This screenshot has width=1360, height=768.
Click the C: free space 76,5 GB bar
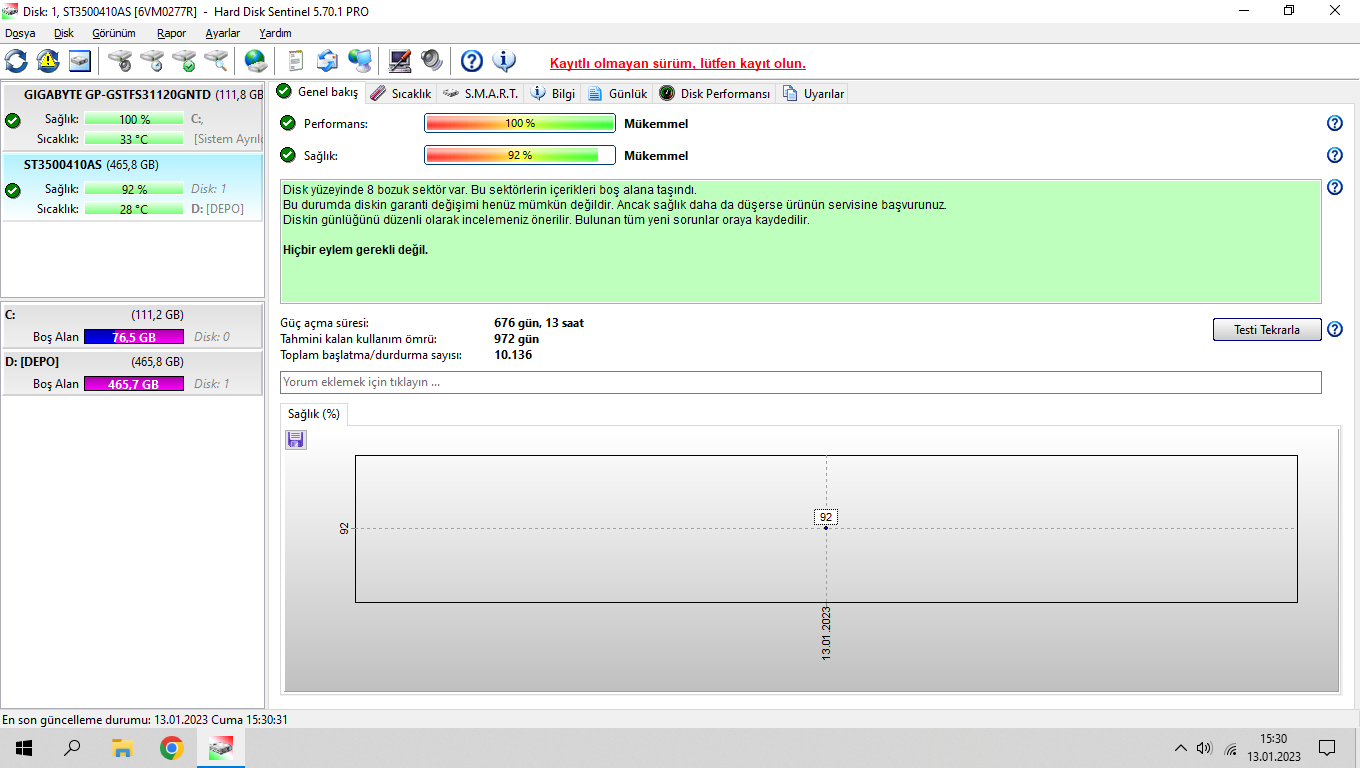134,337
